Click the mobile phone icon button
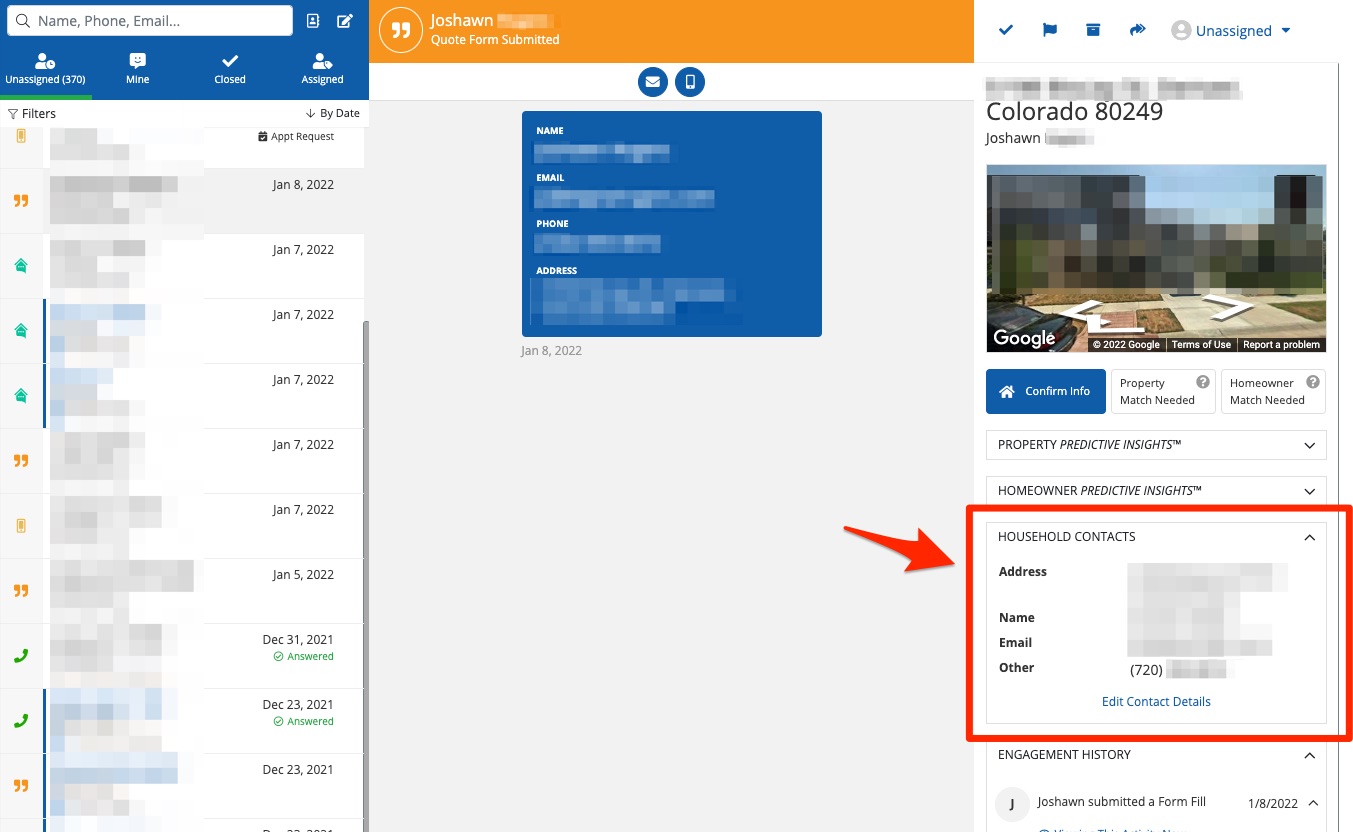 click(x=689, y=82)
